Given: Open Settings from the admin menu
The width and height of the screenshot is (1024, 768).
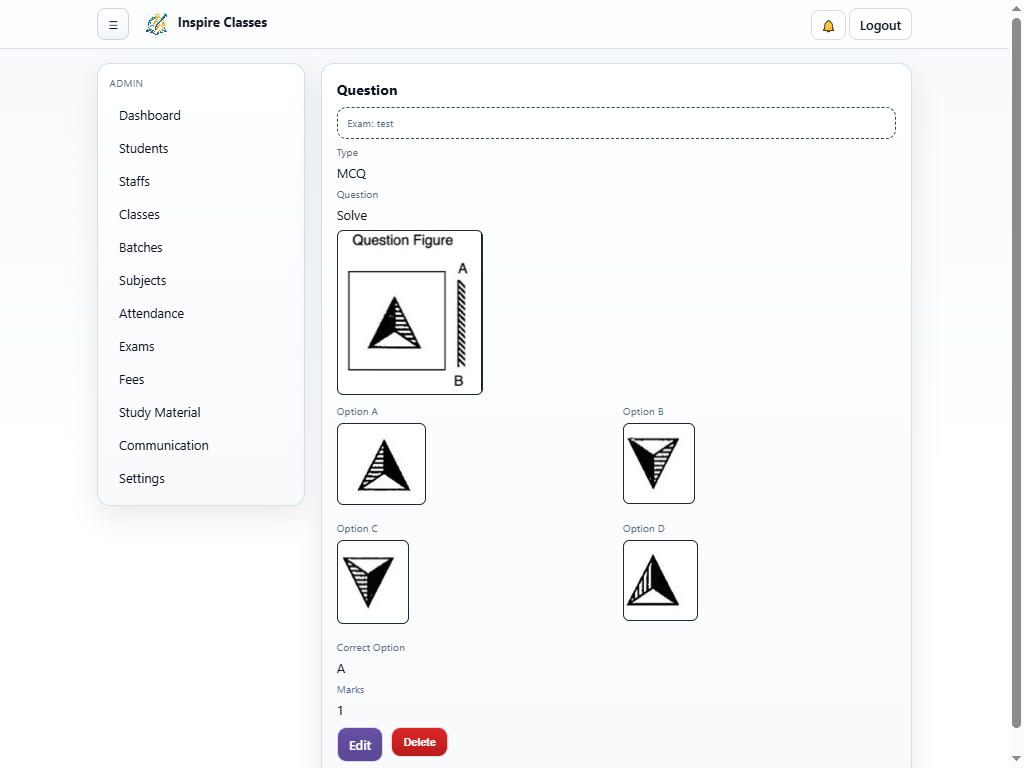Looking at the screenshot, I should (x=142, y=479).
